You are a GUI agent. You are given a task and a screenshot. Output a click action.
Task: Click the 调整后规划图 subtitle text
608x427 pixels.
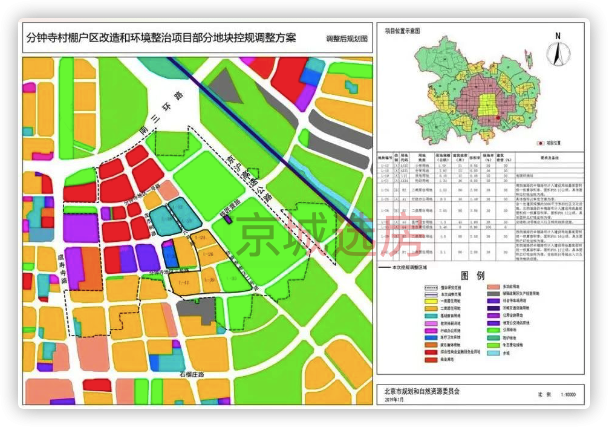347,39
